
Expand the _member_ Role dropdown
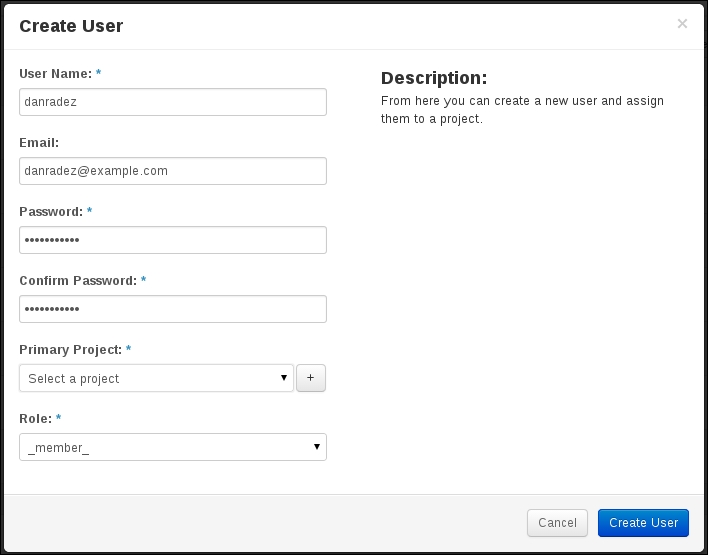point(172,447)
